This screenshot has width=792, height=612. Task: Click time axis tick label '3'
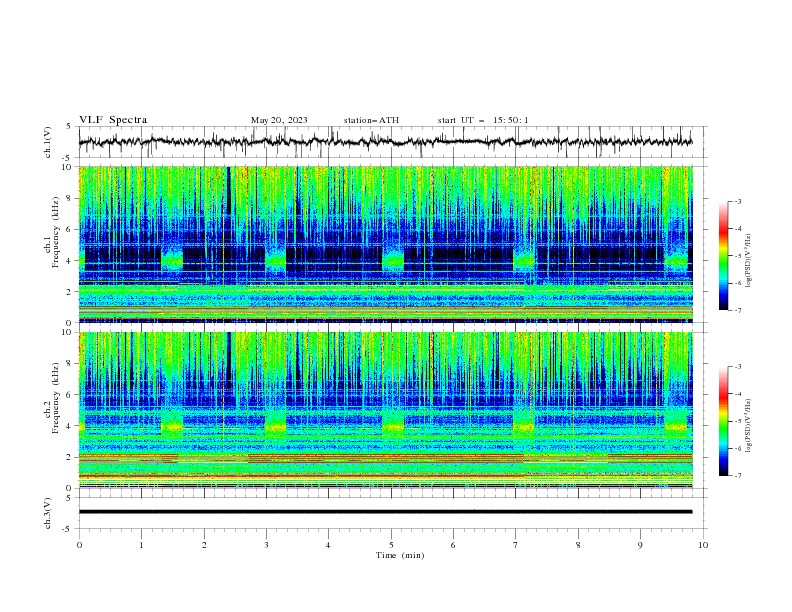pos(266,545)
